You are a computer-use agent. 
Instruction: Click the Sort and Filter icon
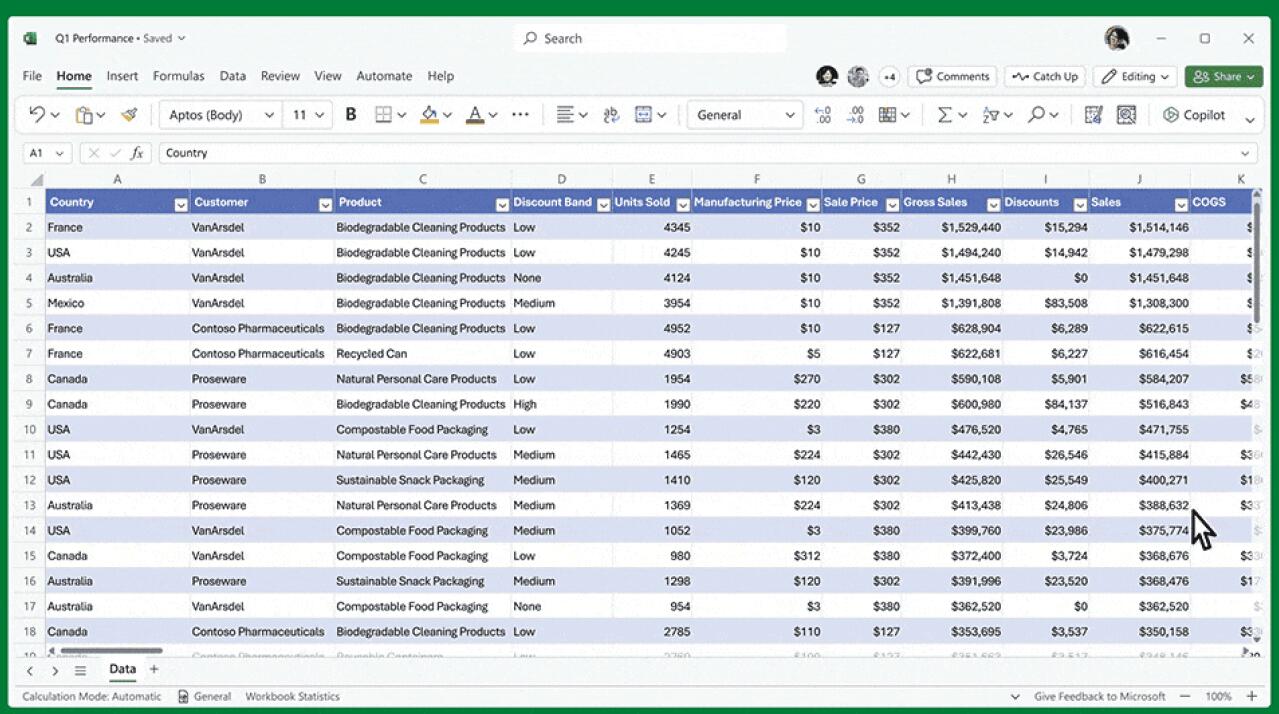[x=991, y=115]
